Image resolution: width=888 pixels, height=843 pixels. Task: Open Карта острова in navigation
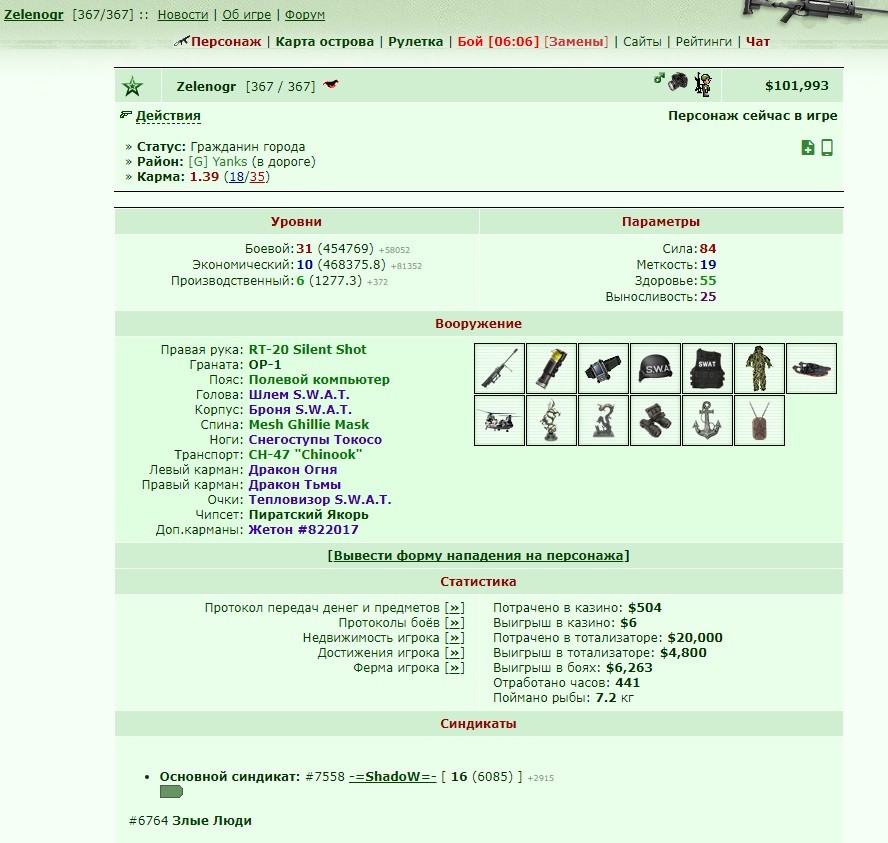[x=325, y=41]
